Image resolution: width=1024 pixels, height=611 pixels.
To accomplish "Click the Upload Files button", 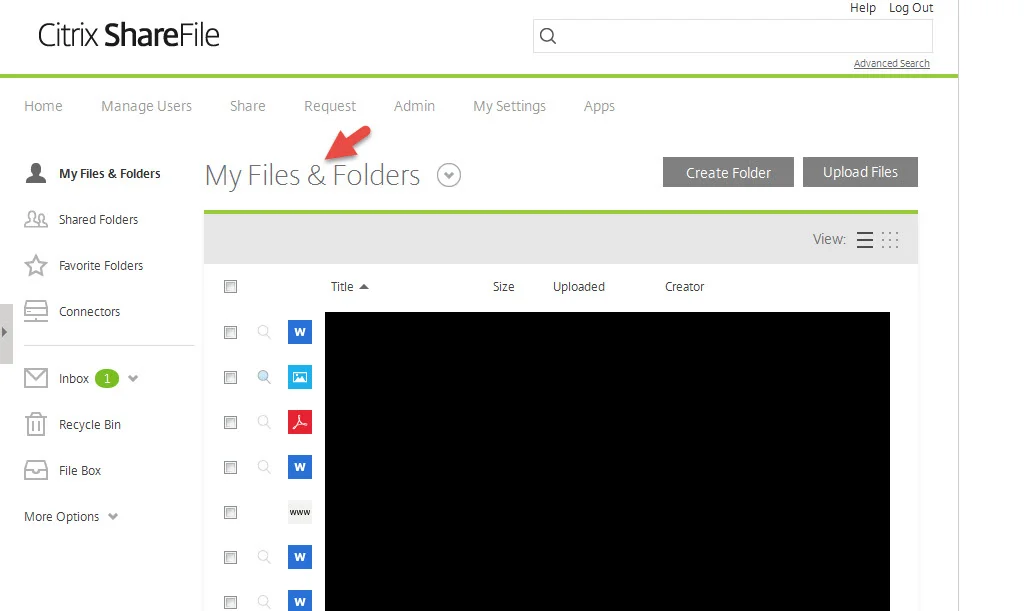I will click(x=860, y=172).
